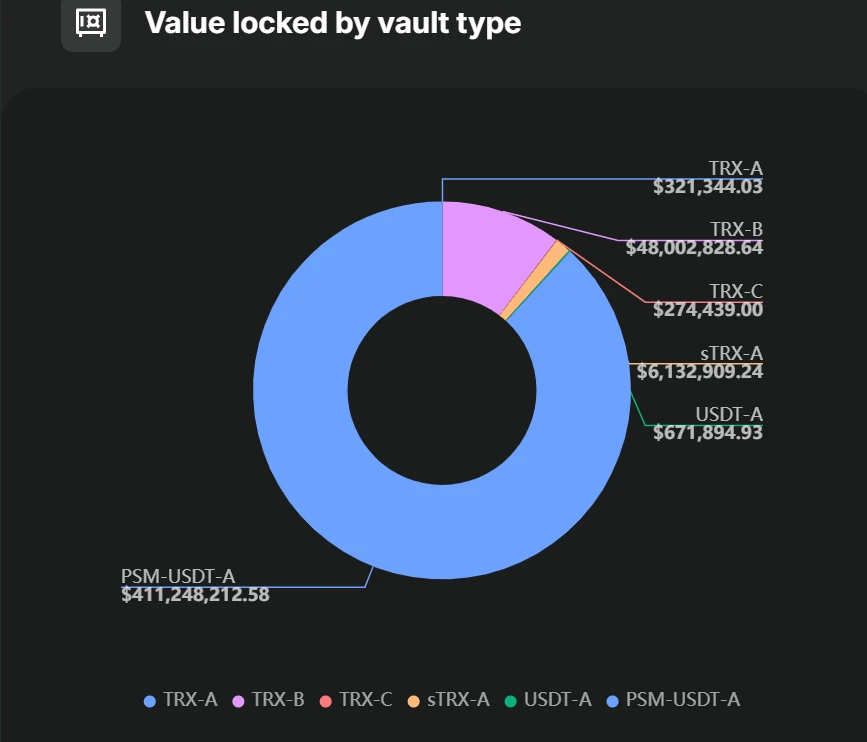Toggle USDT-A legend text entry
The width and height of the screenshot is (867, 742).
tap(558, 700)
